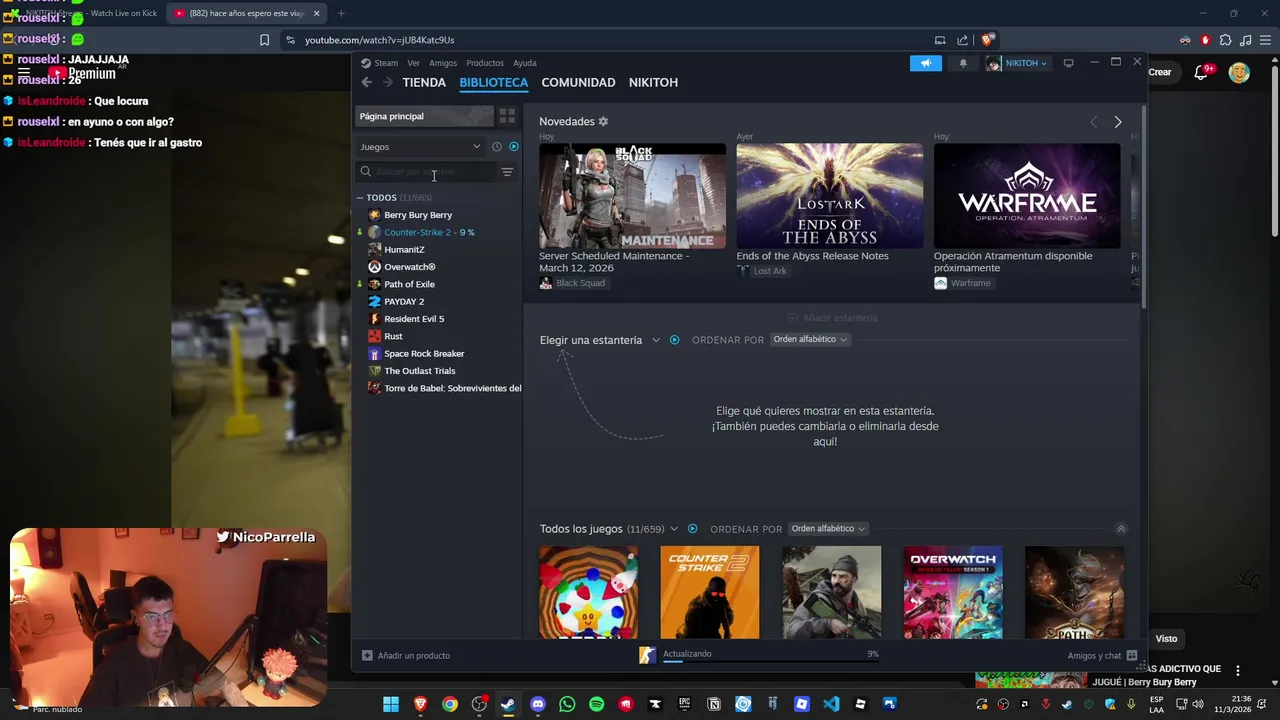Image resolution: width=1280 pixels, height=720 pixels.
Task: Change shelf sort Orden alfabético dropdown
Action: coord(810,340)
